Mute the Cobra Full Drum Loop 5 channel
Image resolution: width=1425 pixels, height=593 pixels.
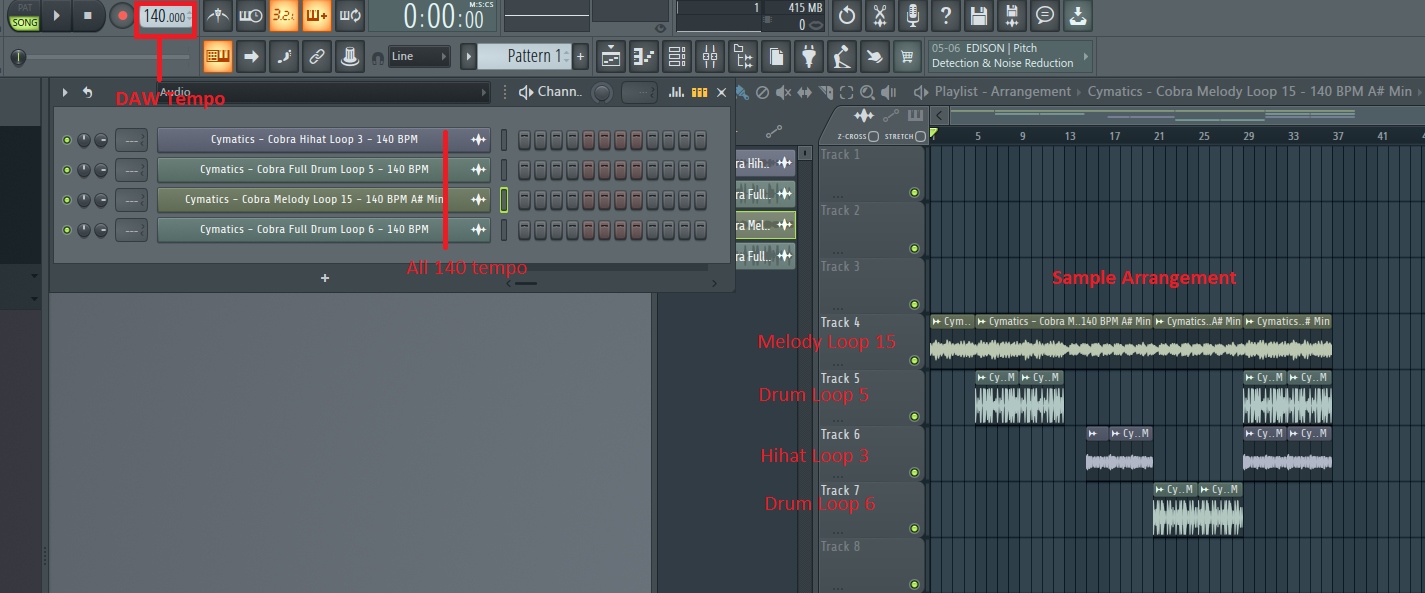(67, 170)
